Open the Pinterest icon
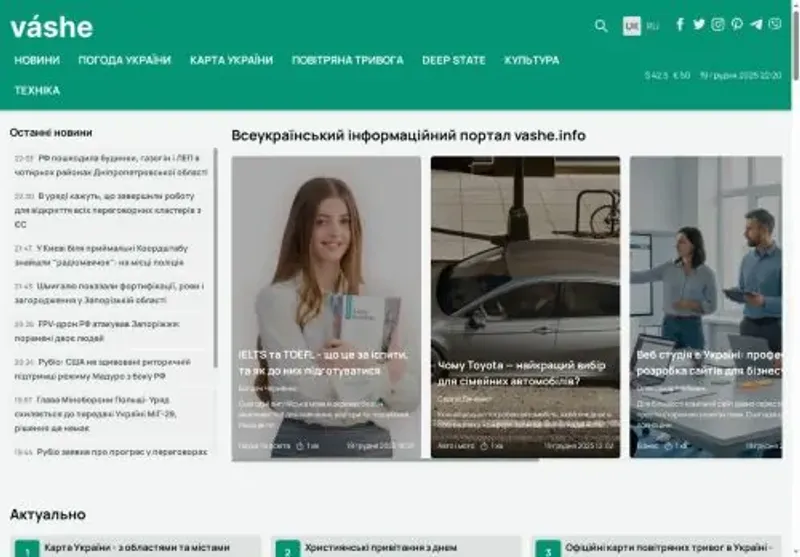 point(737,24)
